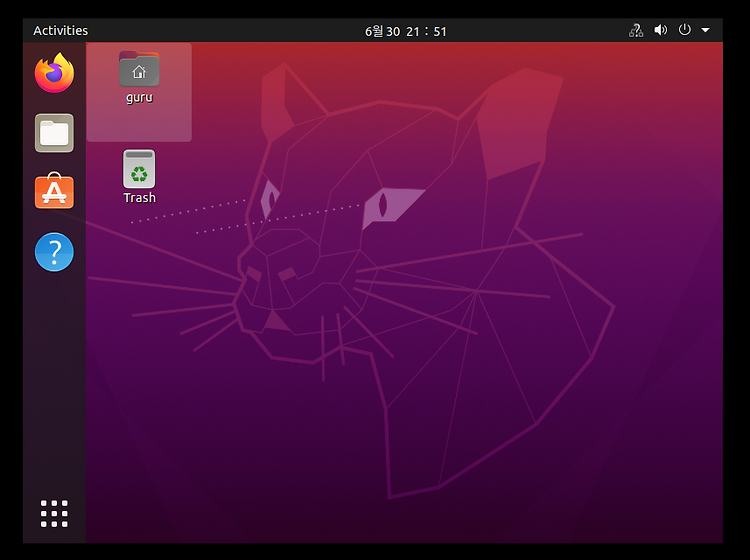750x560 pixels.
Task: Click the "guru" folder label
Action: coord(139,98)
